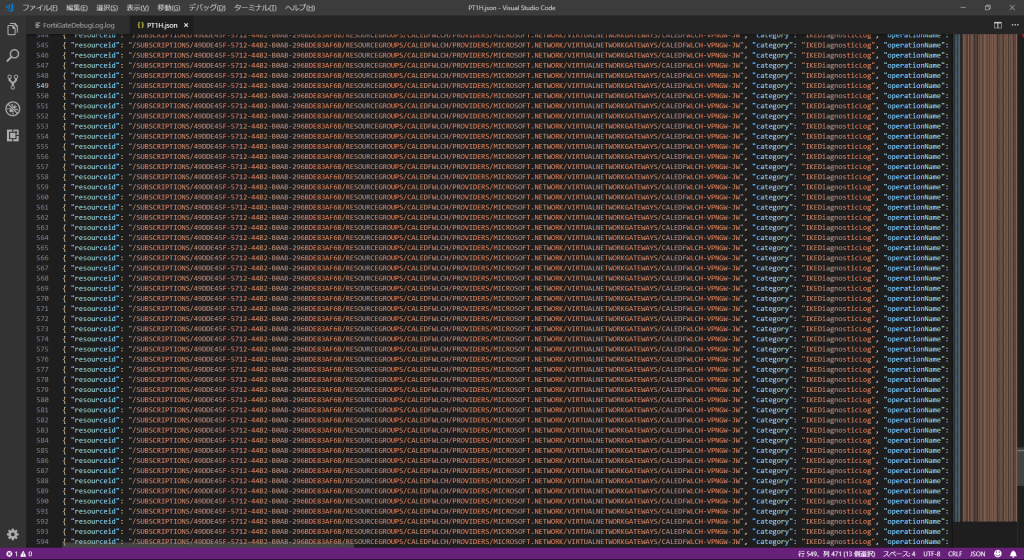The height and width of the screenshot is (560, 1024).
Task: Click "resourceid" key on line 552
Action: pos(96,116)
